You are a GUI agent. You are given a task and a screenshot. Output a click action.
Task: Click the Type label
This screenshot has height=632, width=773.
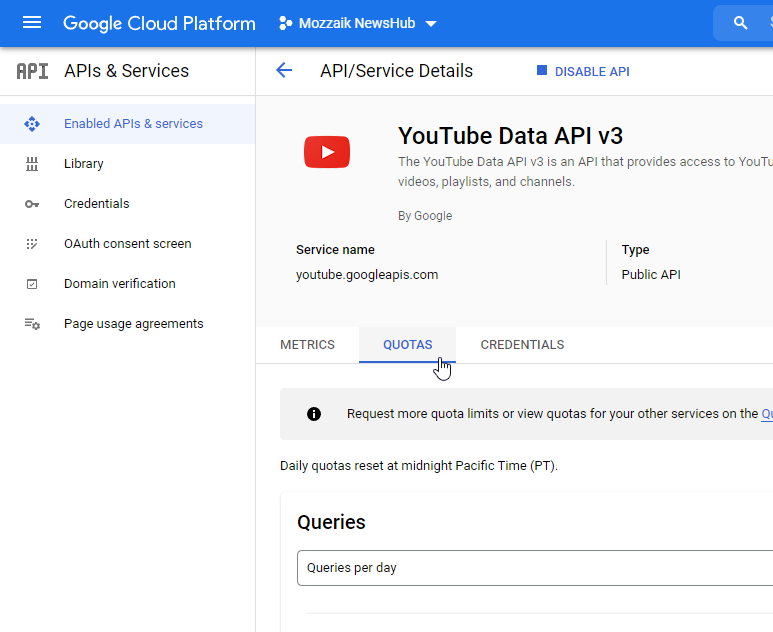pyautogui.click(x=635, y=250)
